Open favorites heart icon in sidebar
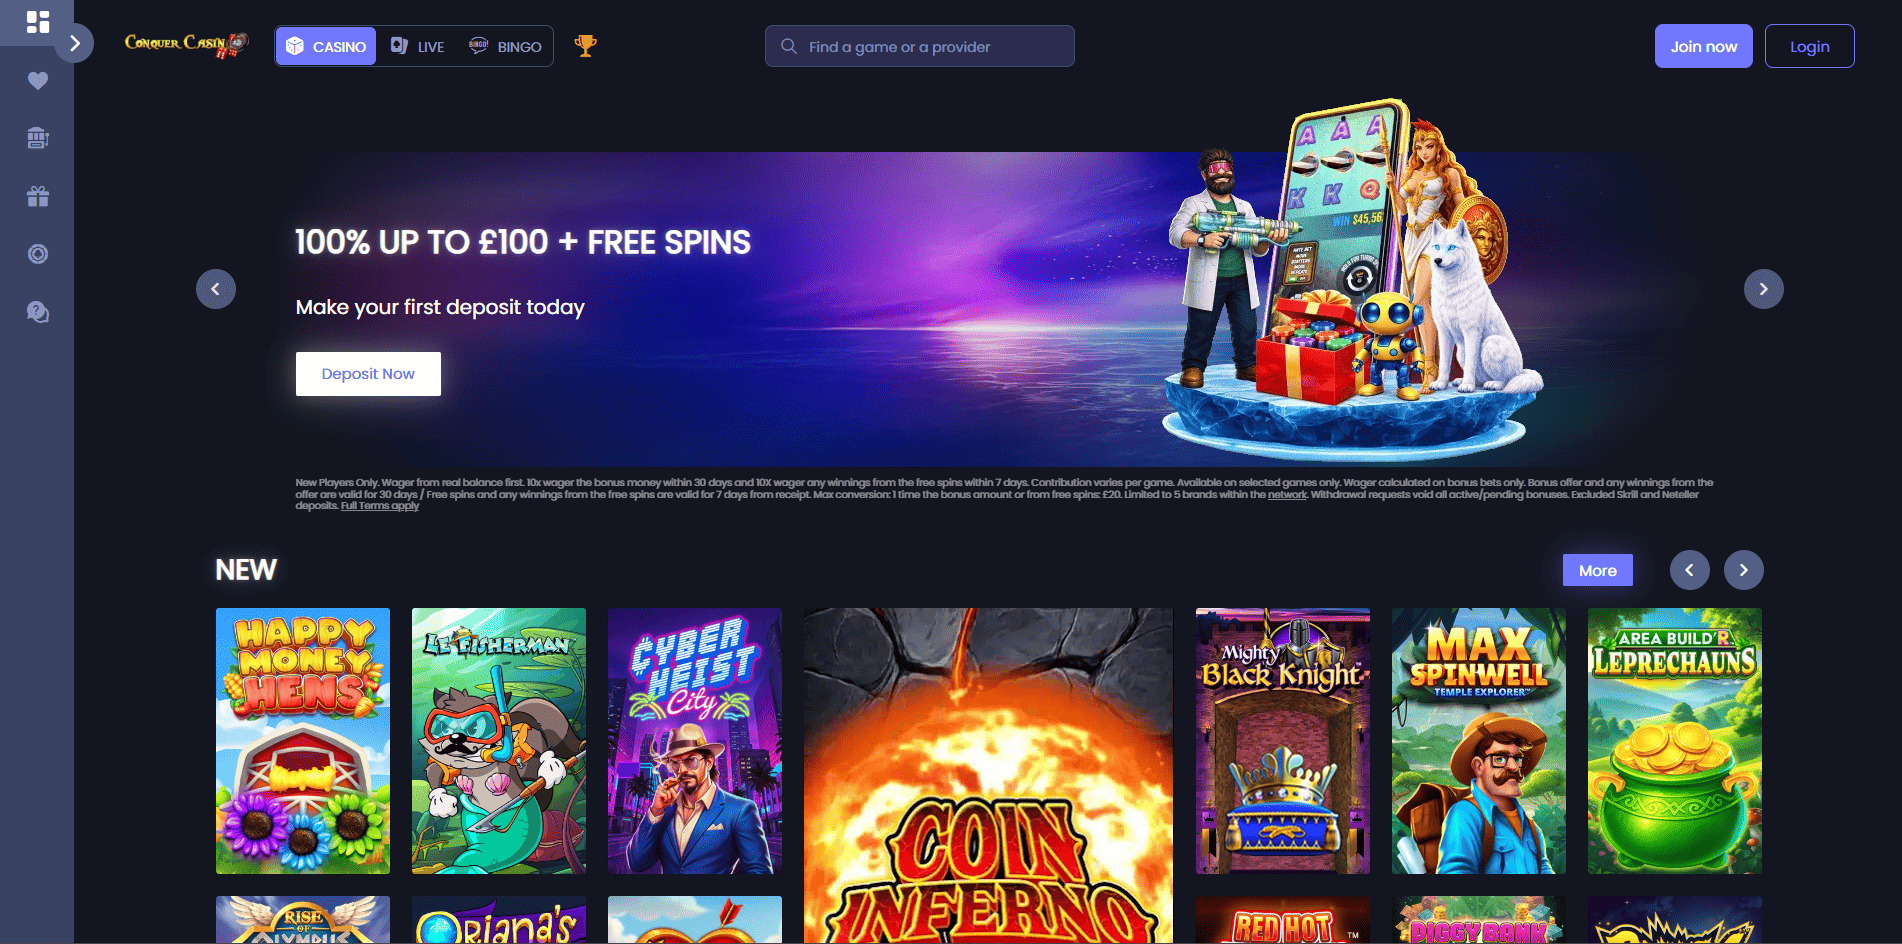Image resolution: width=1902 pixels, height=944 pixels. 37,80
